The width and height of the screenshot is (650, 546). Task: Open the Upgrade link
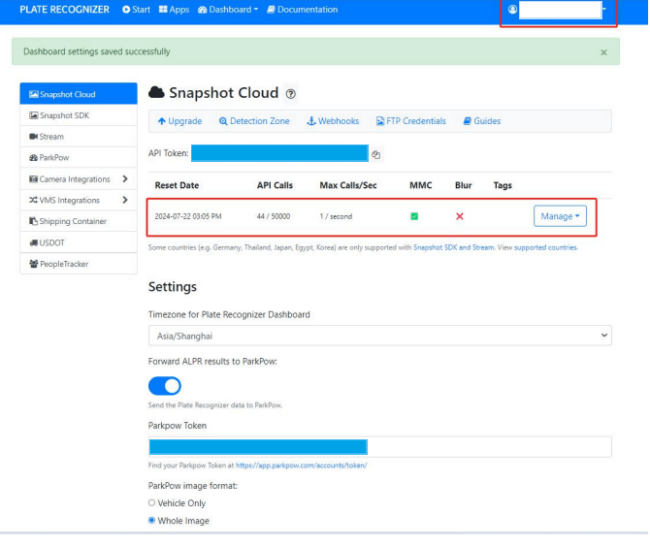coord(180,121)
